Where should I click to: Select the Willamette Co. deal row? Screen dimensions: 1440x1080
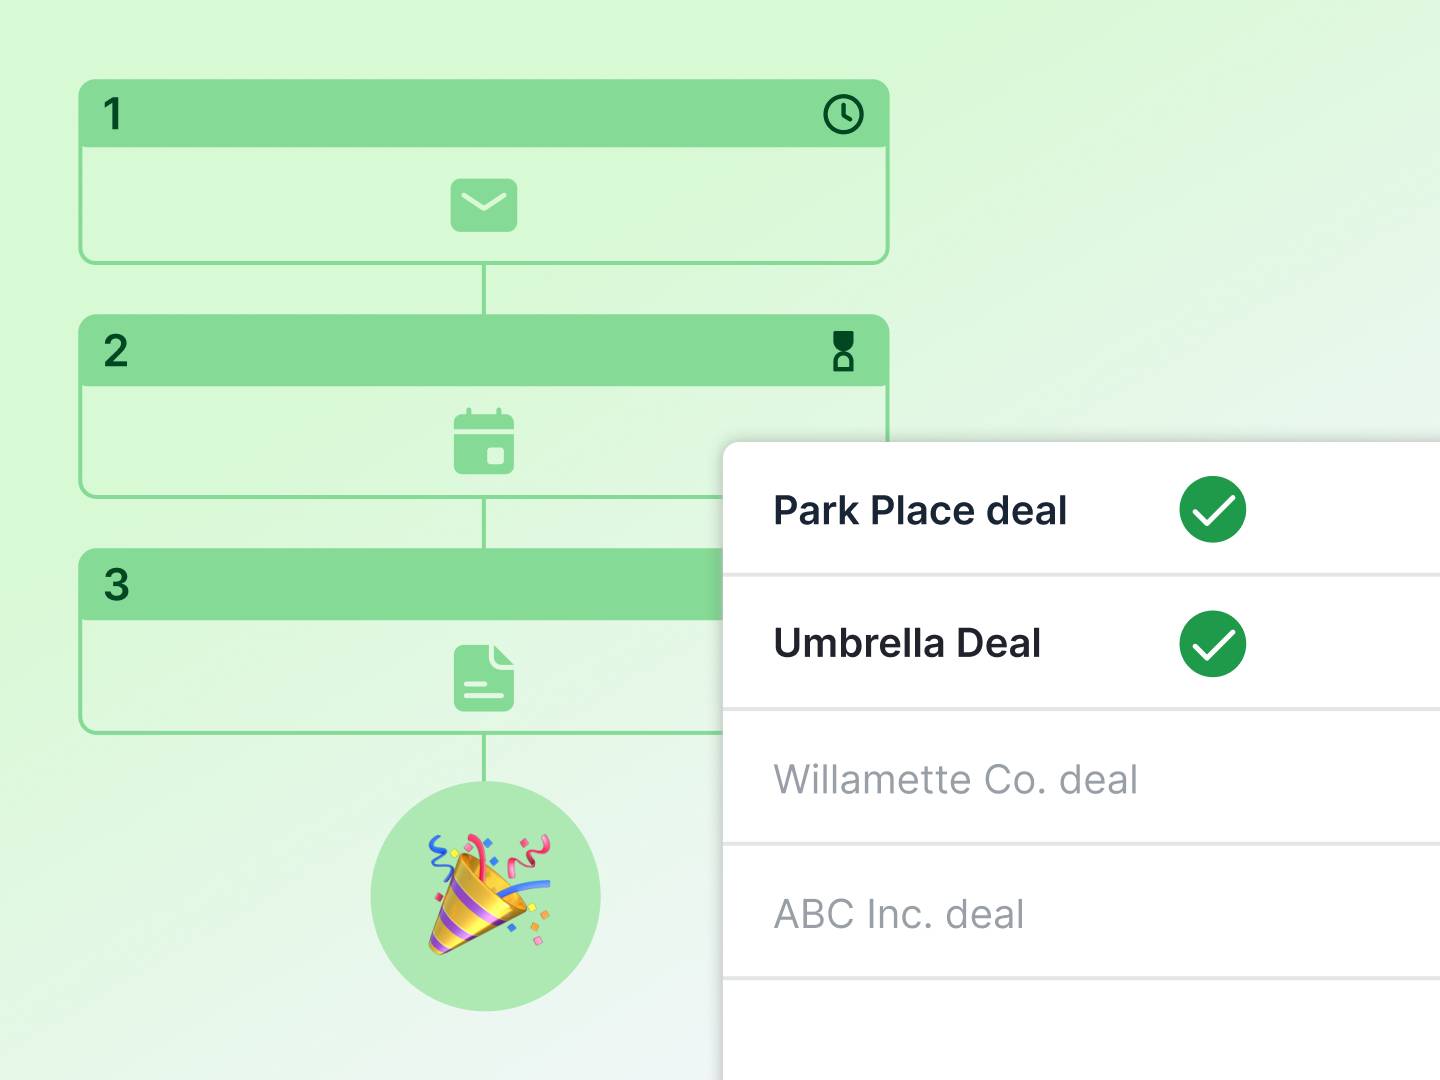pos(955,779)
